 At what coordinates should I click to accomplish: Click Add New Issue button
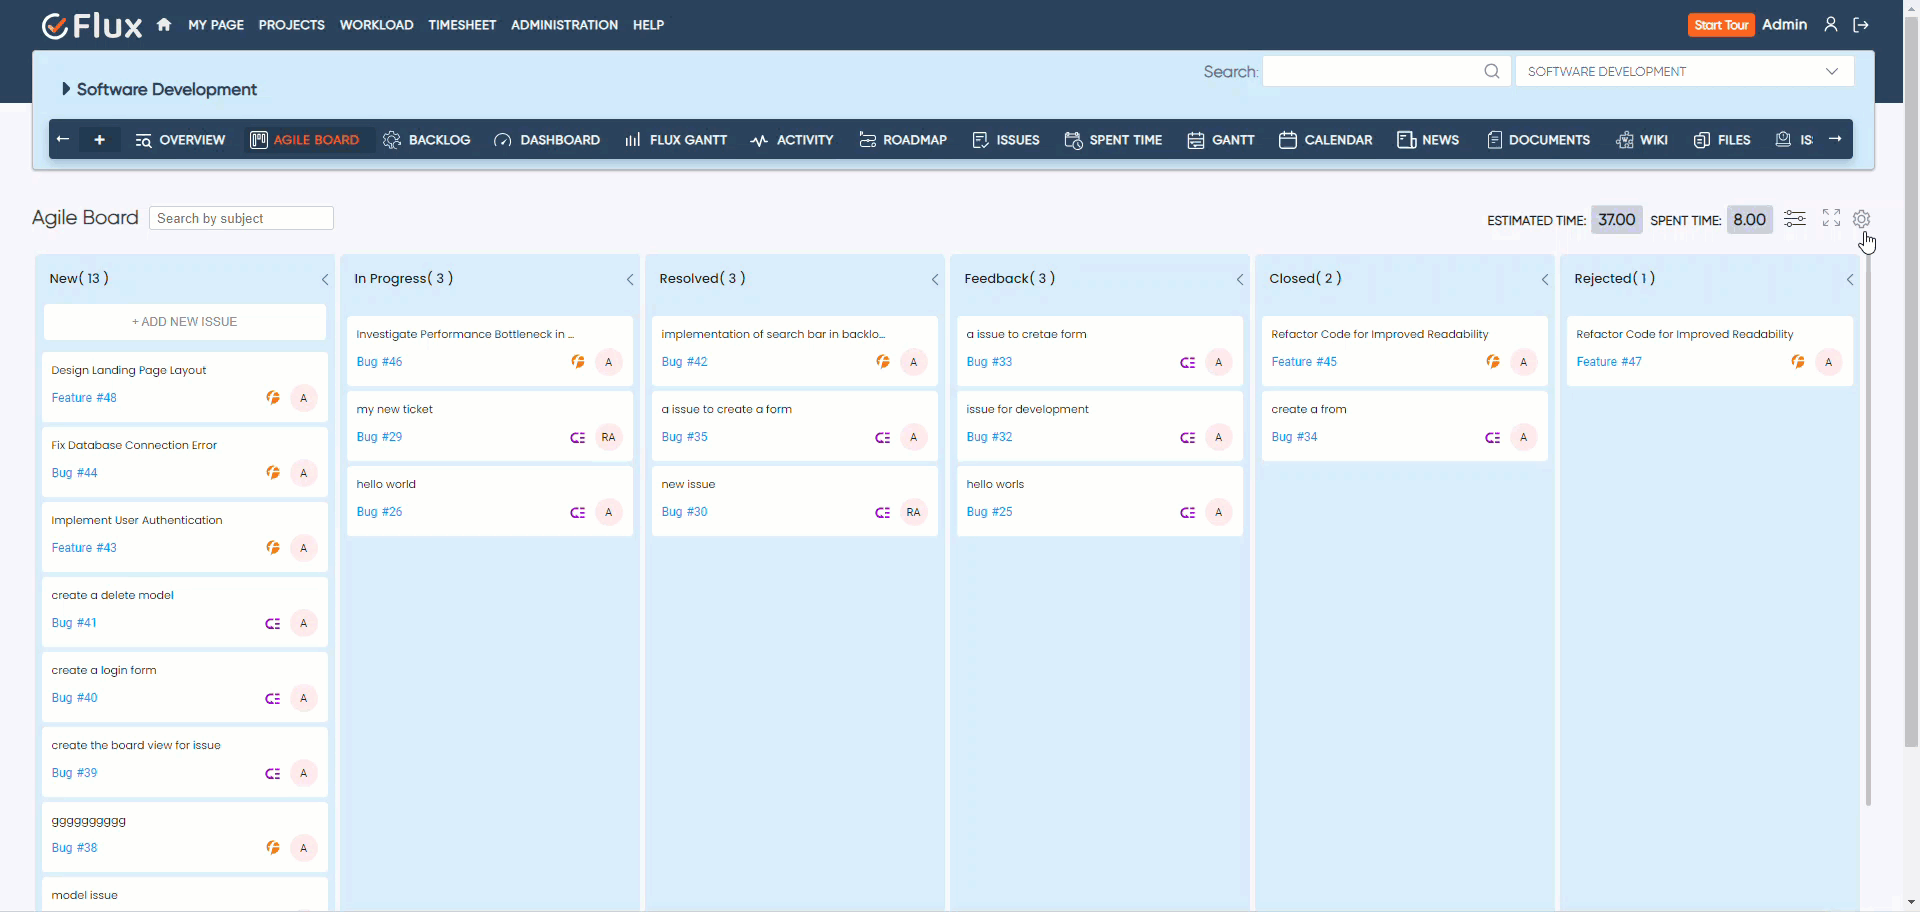click(x=185, y=322)
